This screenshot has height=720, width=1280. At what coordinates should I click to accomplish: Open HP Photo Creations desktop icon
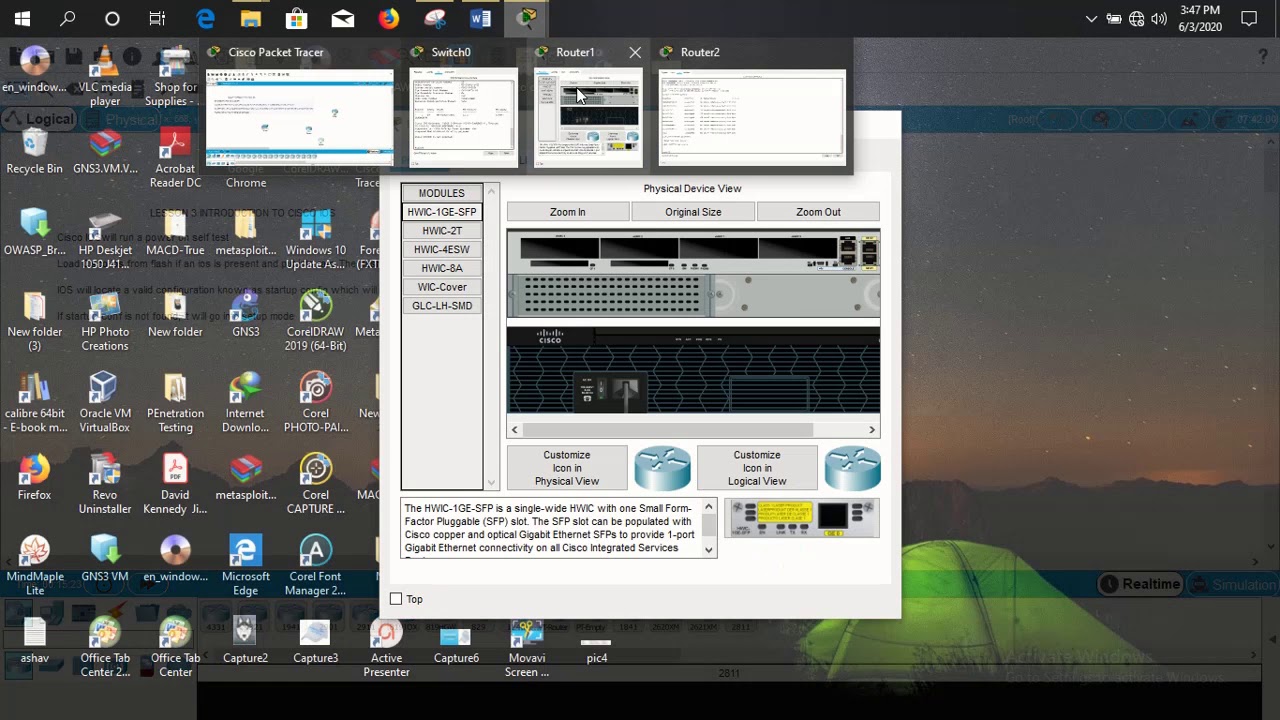pyautogui.click(x=104, y=322)
